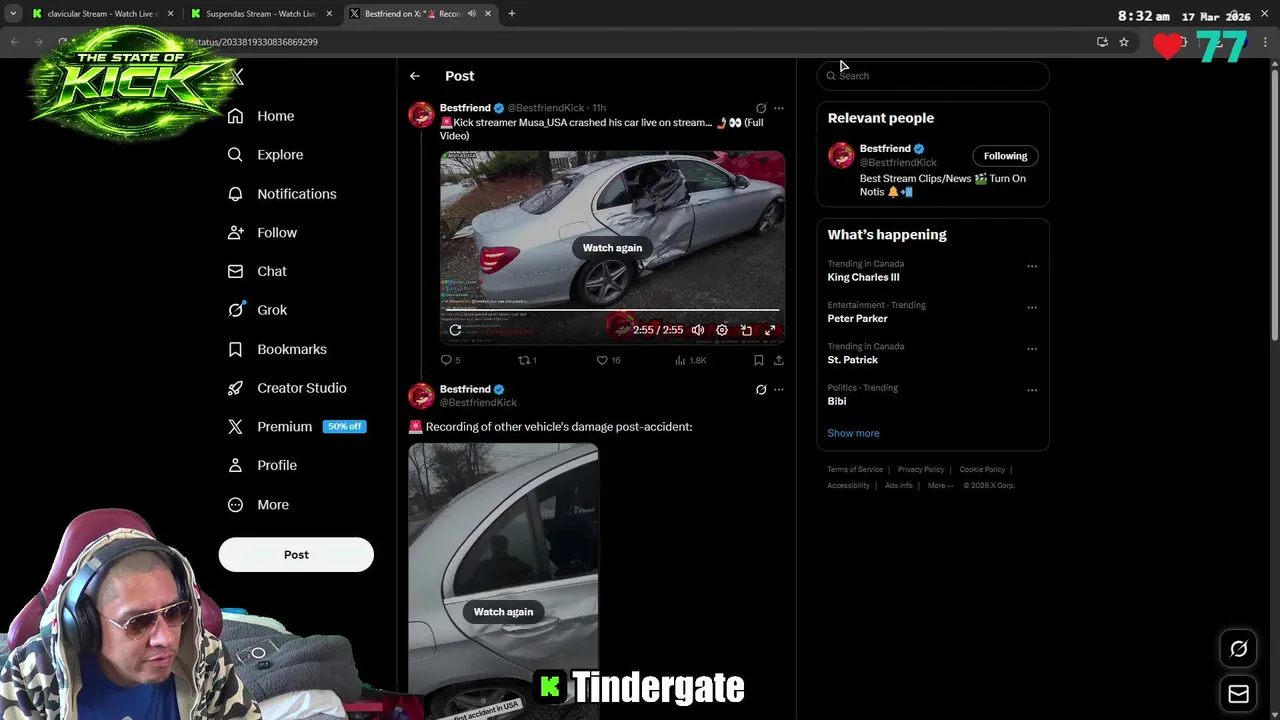Viewport: 1280px width, 720px height.
Task: Click the Following button for Bestfriend
Action: click(x=1005, y=156)
